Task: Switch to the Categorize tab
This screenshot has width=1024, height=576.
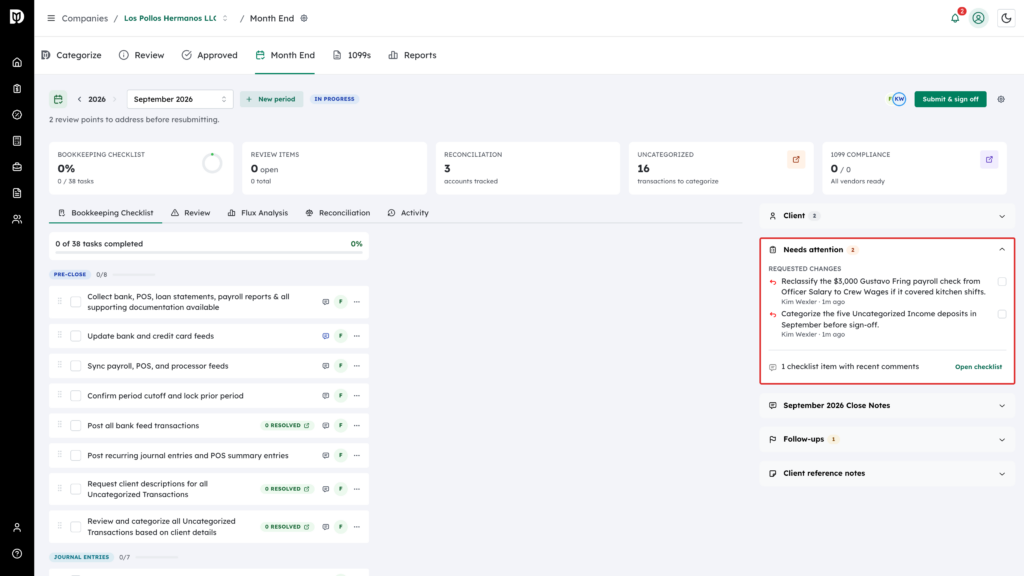Action: 71,56
